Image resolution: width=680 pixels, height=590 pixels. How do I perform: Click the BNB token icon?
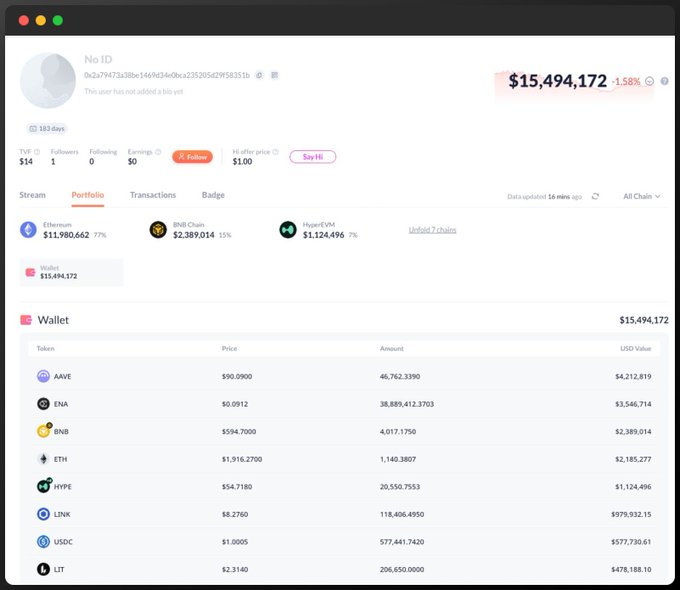pyautogui.click(x=43, y=431)
